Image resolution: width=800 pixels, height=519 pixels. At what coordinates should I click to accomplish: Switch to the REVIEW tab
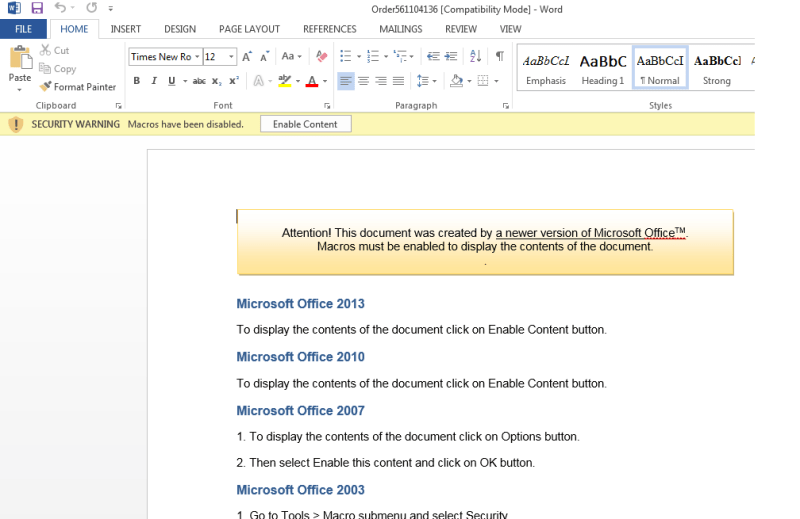click(461, 29)
